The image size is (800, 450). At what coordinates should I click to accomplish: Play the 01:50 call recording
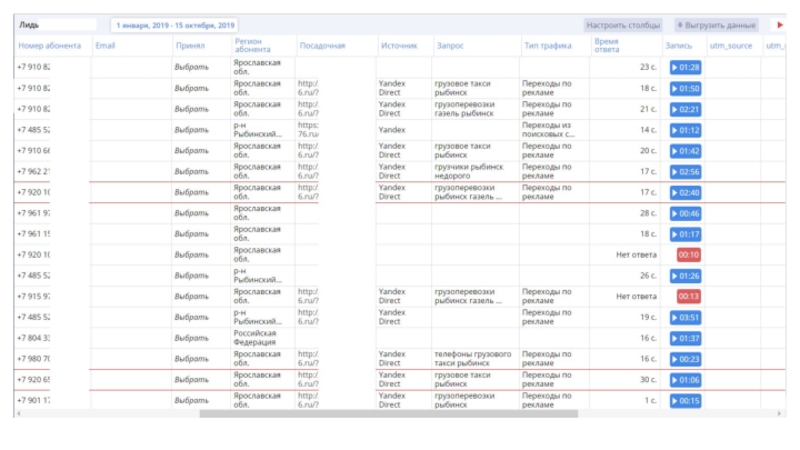point(685,88)
